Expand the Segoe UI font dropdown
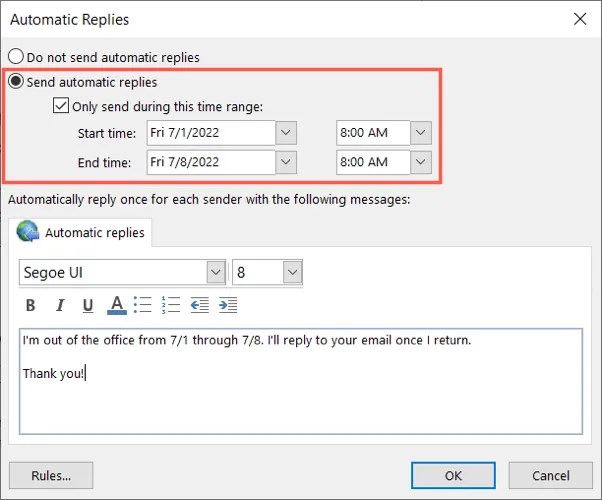 pos(216,272)
